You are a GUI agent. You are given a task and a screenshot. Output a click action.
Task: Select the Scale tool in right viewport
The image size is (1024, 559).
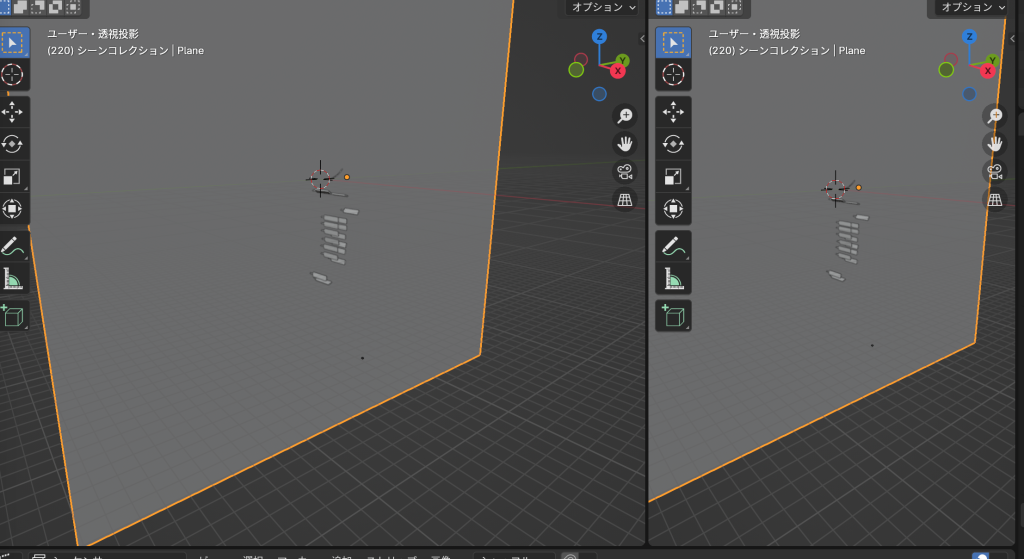click(x=673, y=177)
